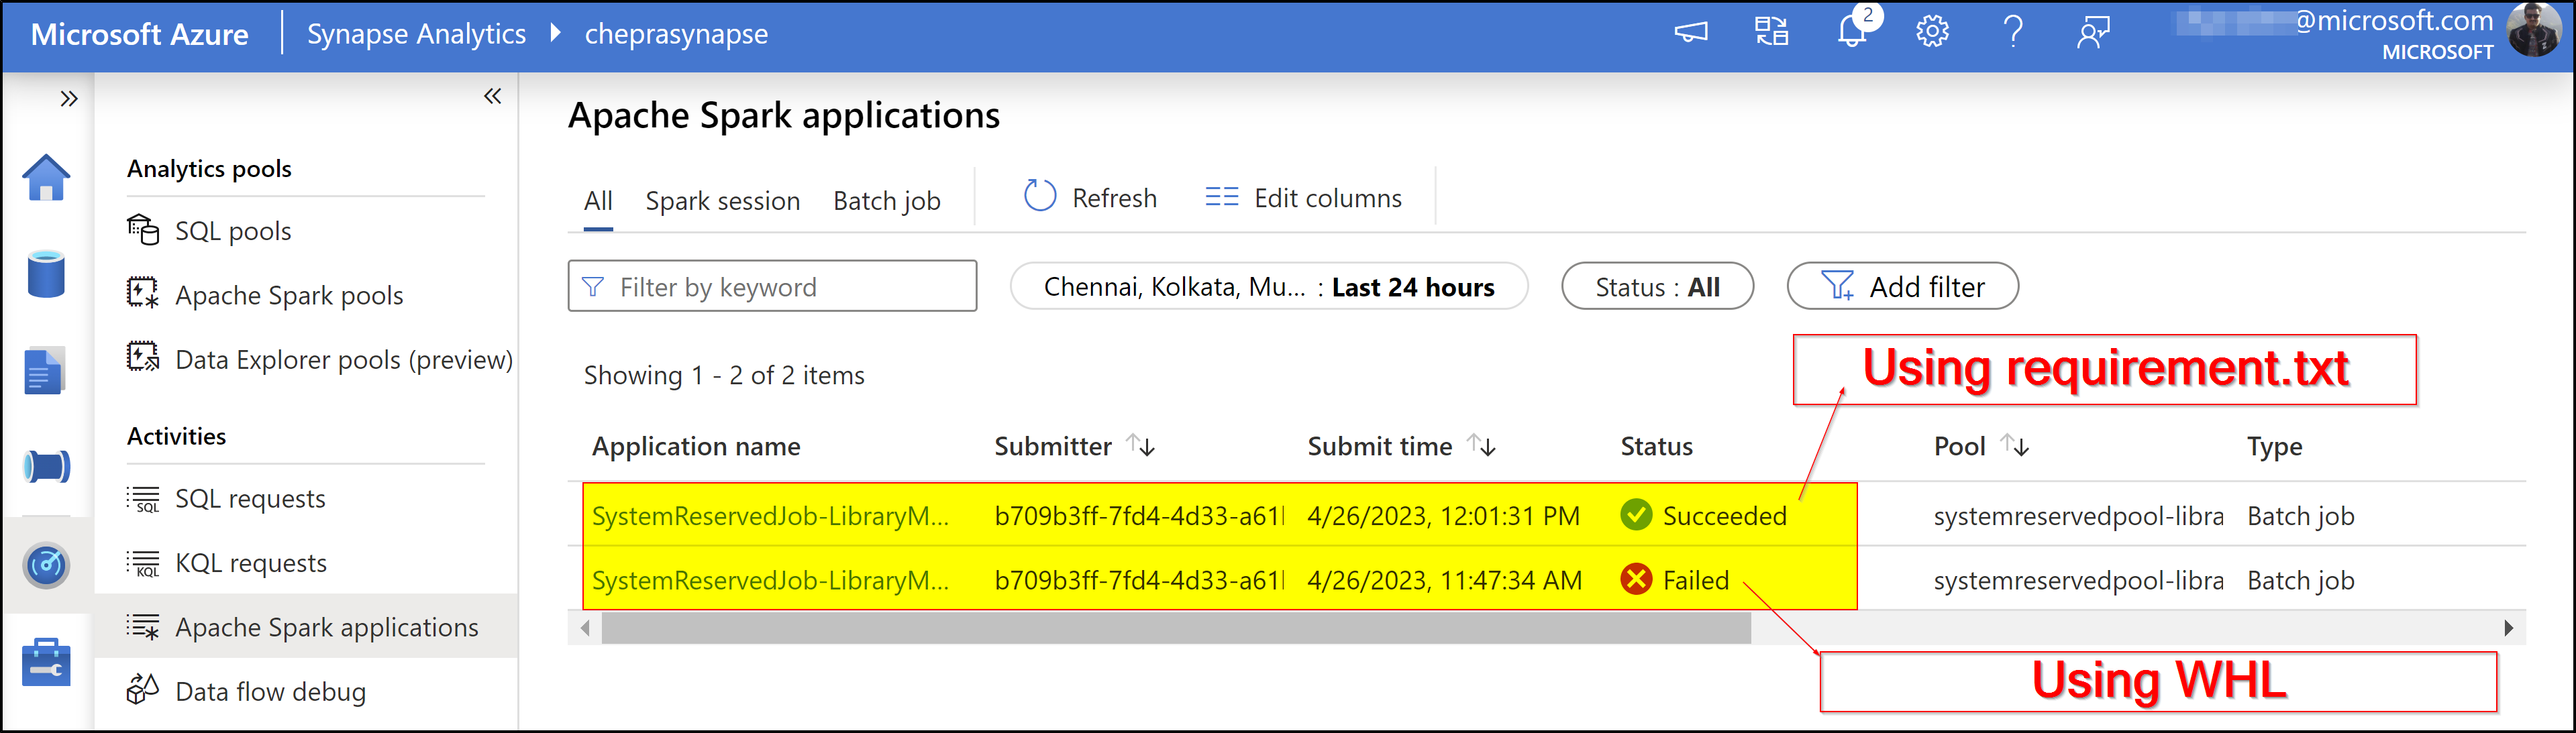Click the Data flow debug icon
Viewport: 2576px width, 733px height.
(x=143, y=689)
